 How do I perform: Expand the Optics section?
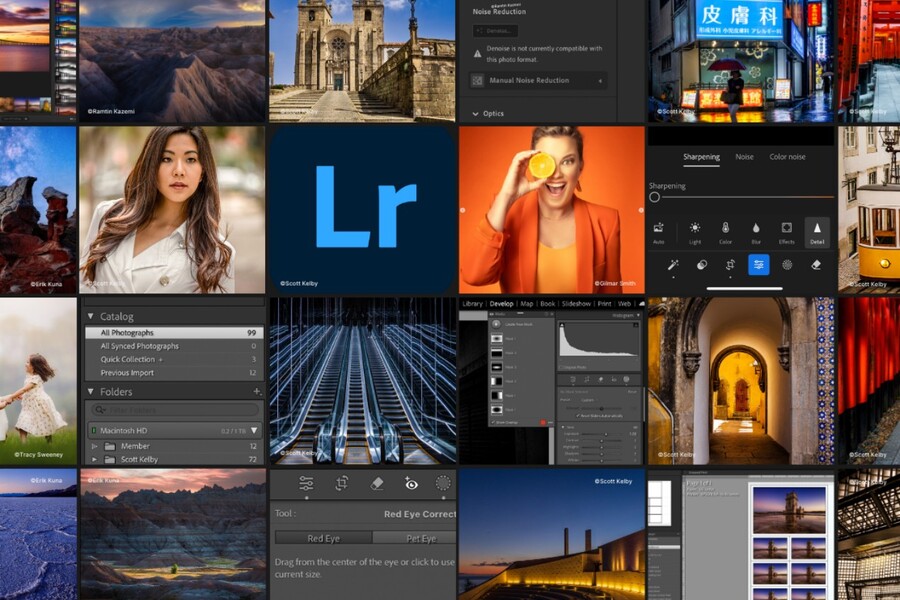(476, 114)
